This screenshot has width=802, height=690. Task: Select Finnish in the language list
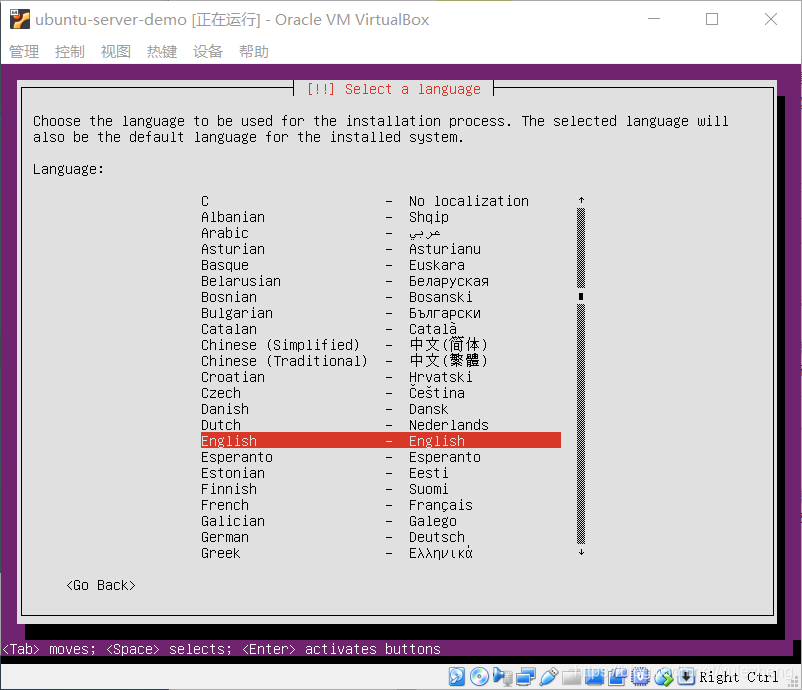coord(381,488)
